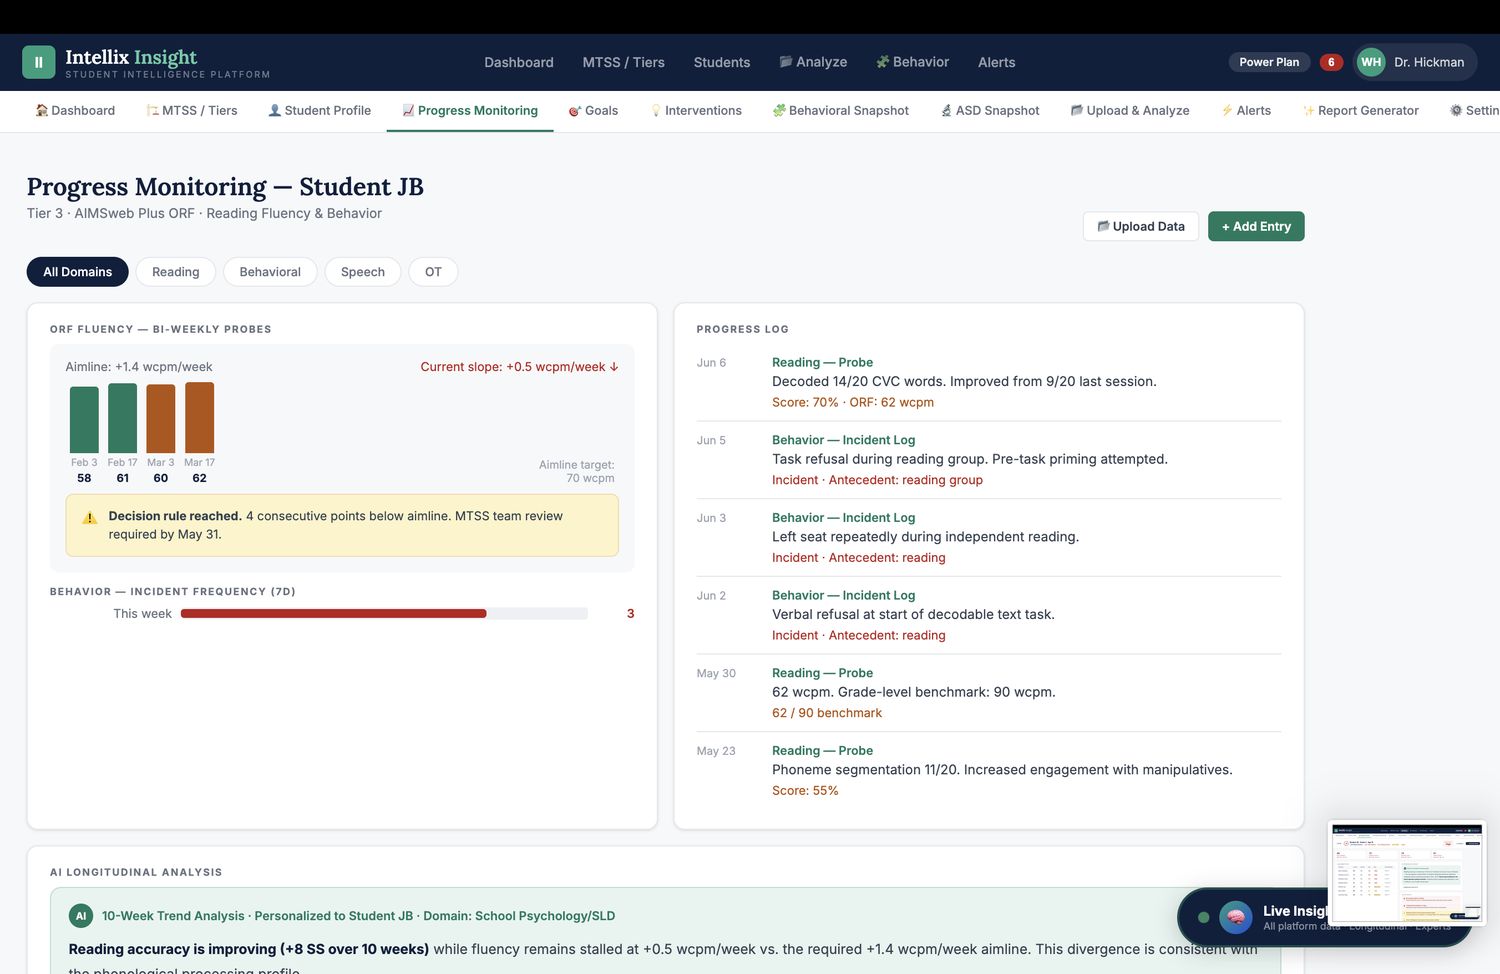Open Analyze in the top navigation
Image resolution: width=1500 pixels, height=974 pixels.
(x=813, y=62)
